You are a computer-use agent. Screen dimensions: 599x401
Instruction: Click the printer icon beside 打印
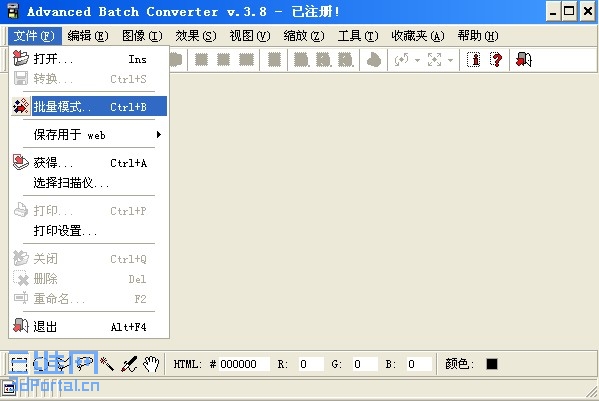(21, 210)
